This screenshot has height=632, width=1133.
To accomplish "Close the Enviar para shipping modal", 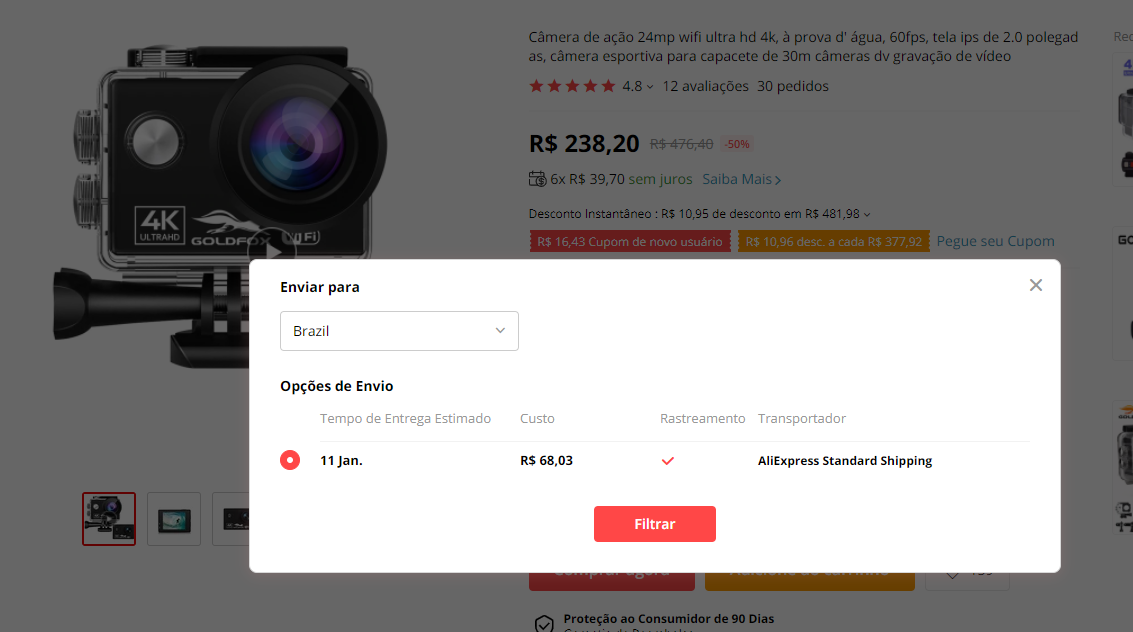I will click(1035, 284).
